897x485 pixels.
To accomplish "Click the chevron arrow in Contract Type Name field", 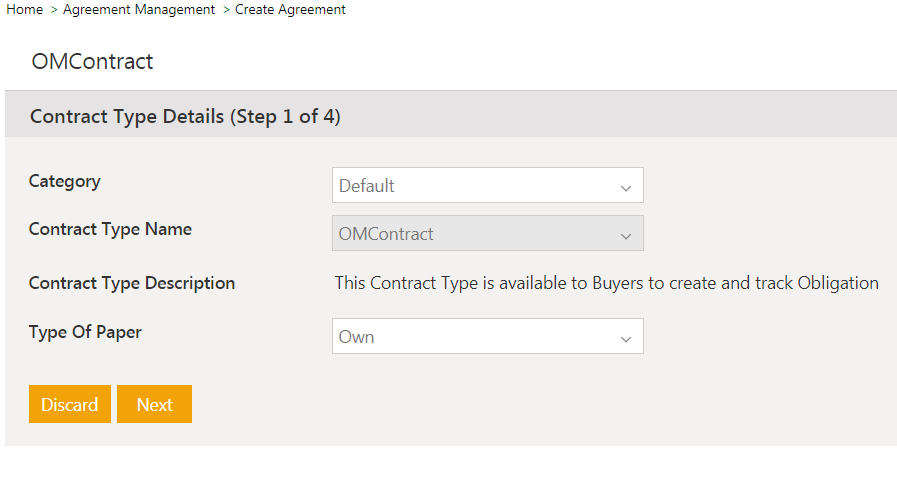I will 626,236.
